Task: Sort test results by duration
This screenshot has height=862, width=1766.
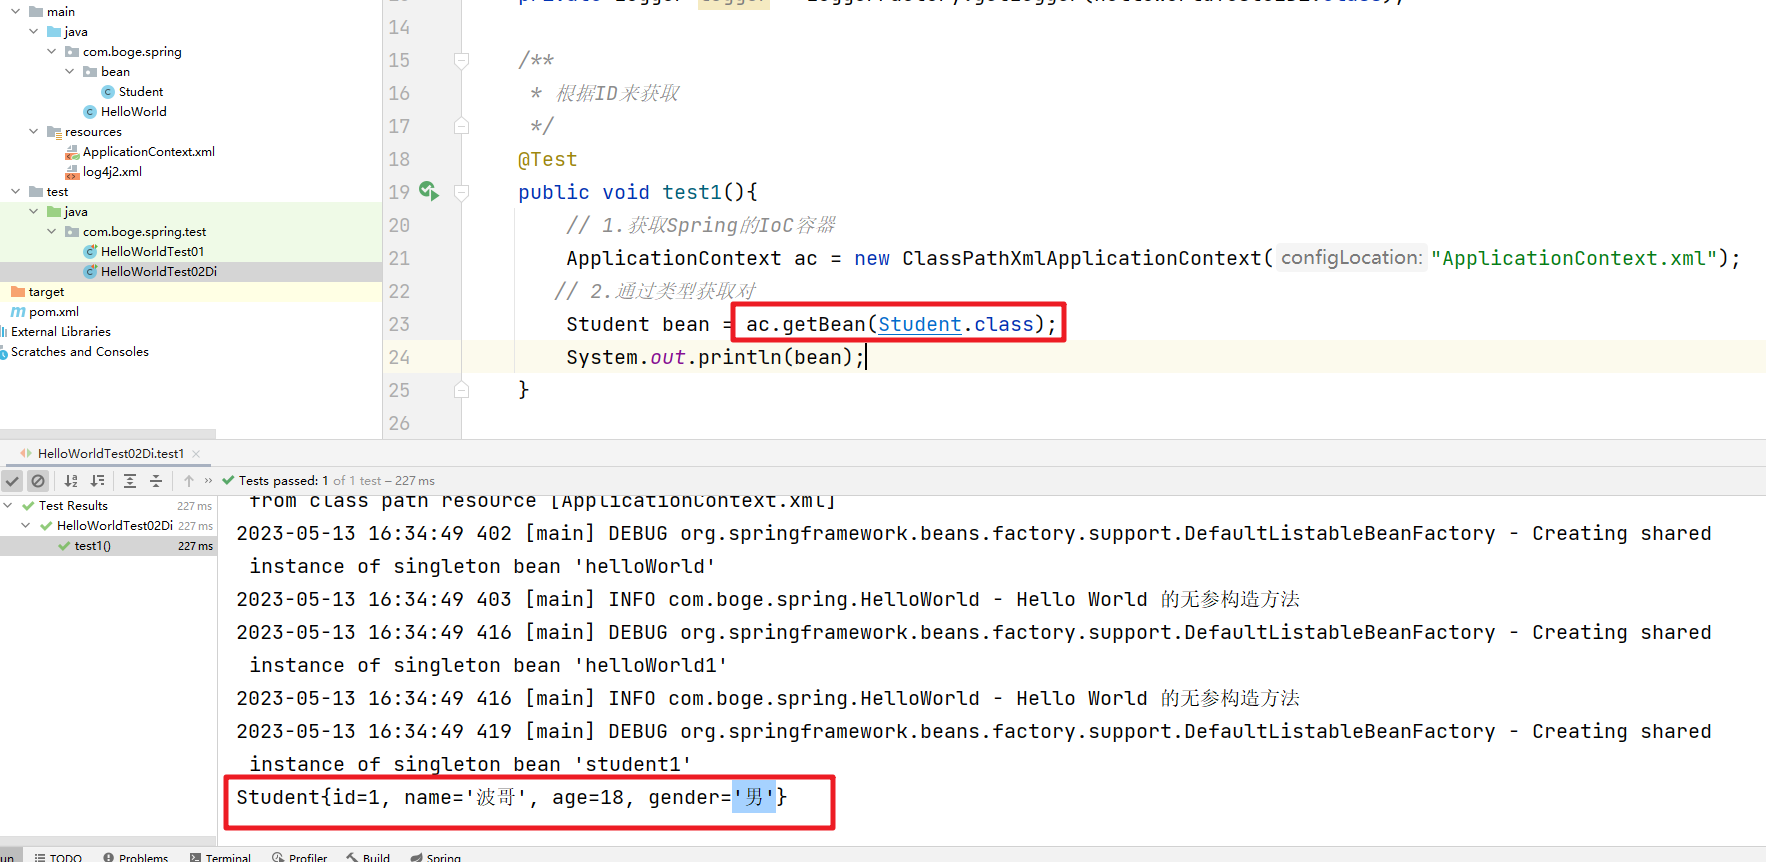Action: [97, 481]
